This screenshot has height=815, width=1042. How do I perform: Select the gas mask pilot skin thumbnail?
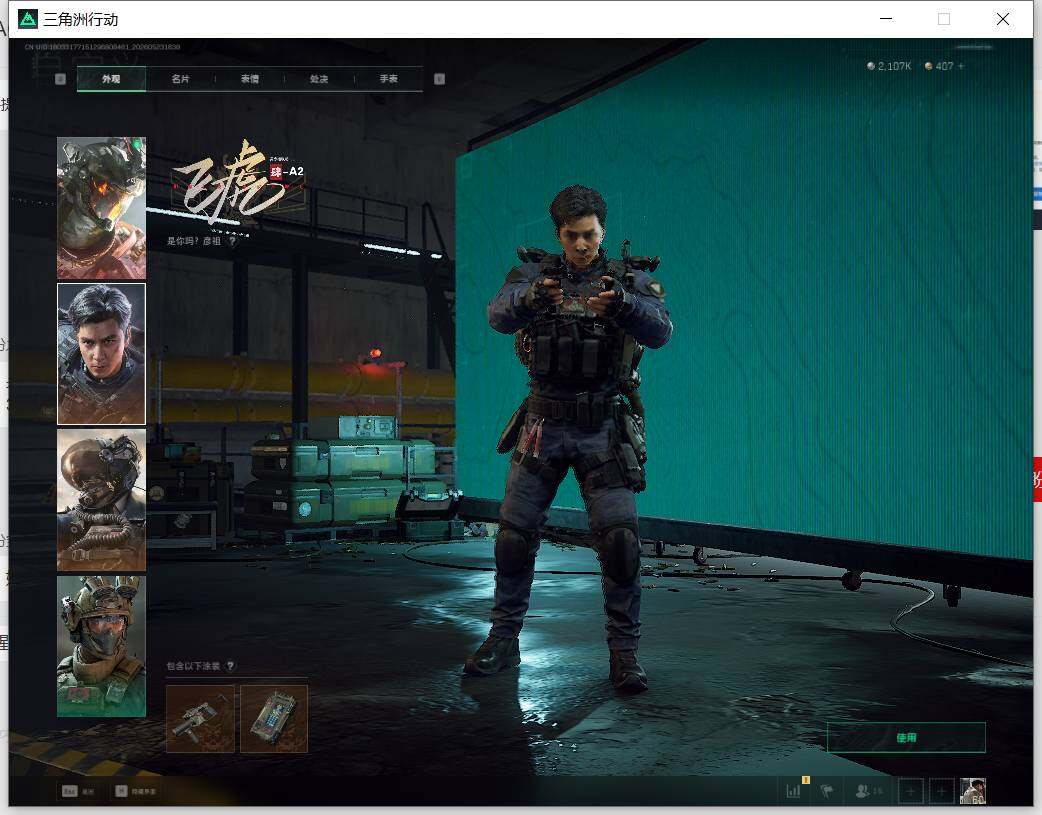tap(101, 500)
